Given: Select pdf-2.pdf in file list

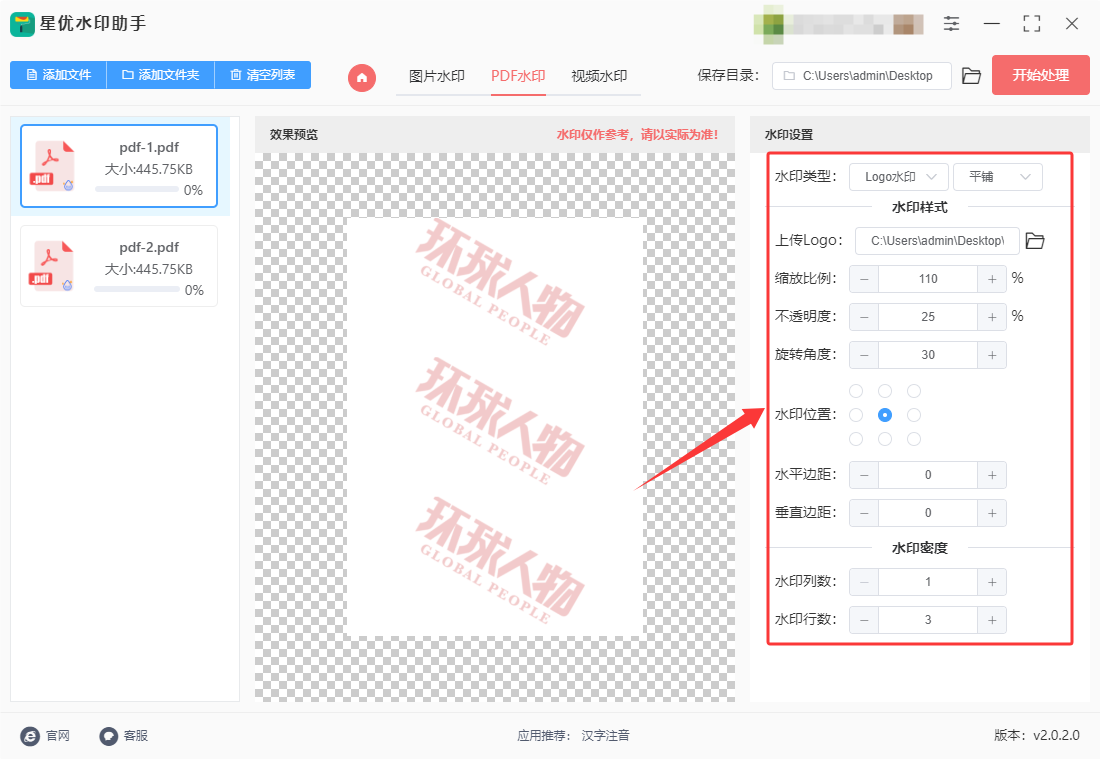Looking at the screenshot, I should coord(119,266).
